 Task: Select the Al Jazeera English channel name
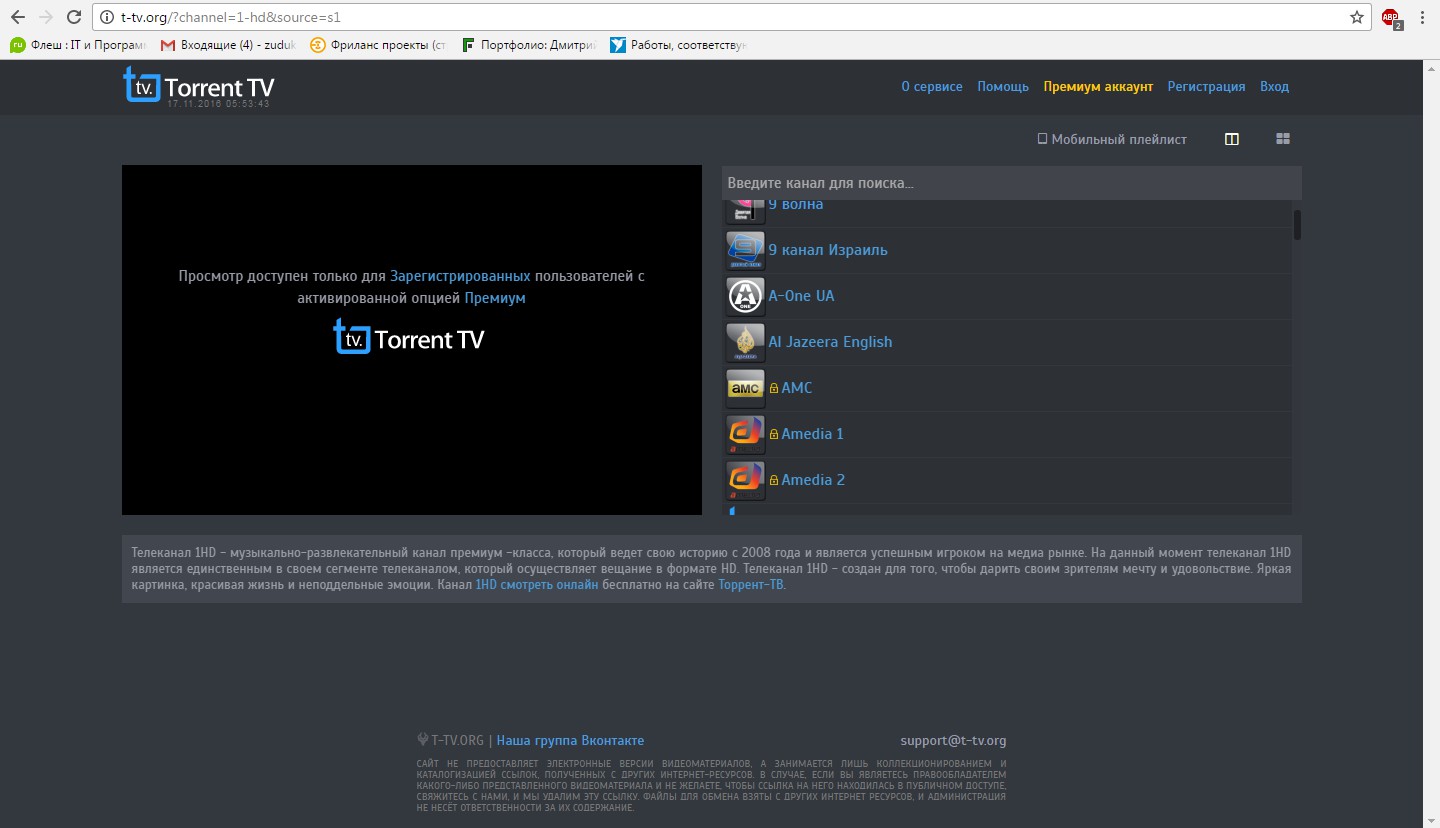830,342
